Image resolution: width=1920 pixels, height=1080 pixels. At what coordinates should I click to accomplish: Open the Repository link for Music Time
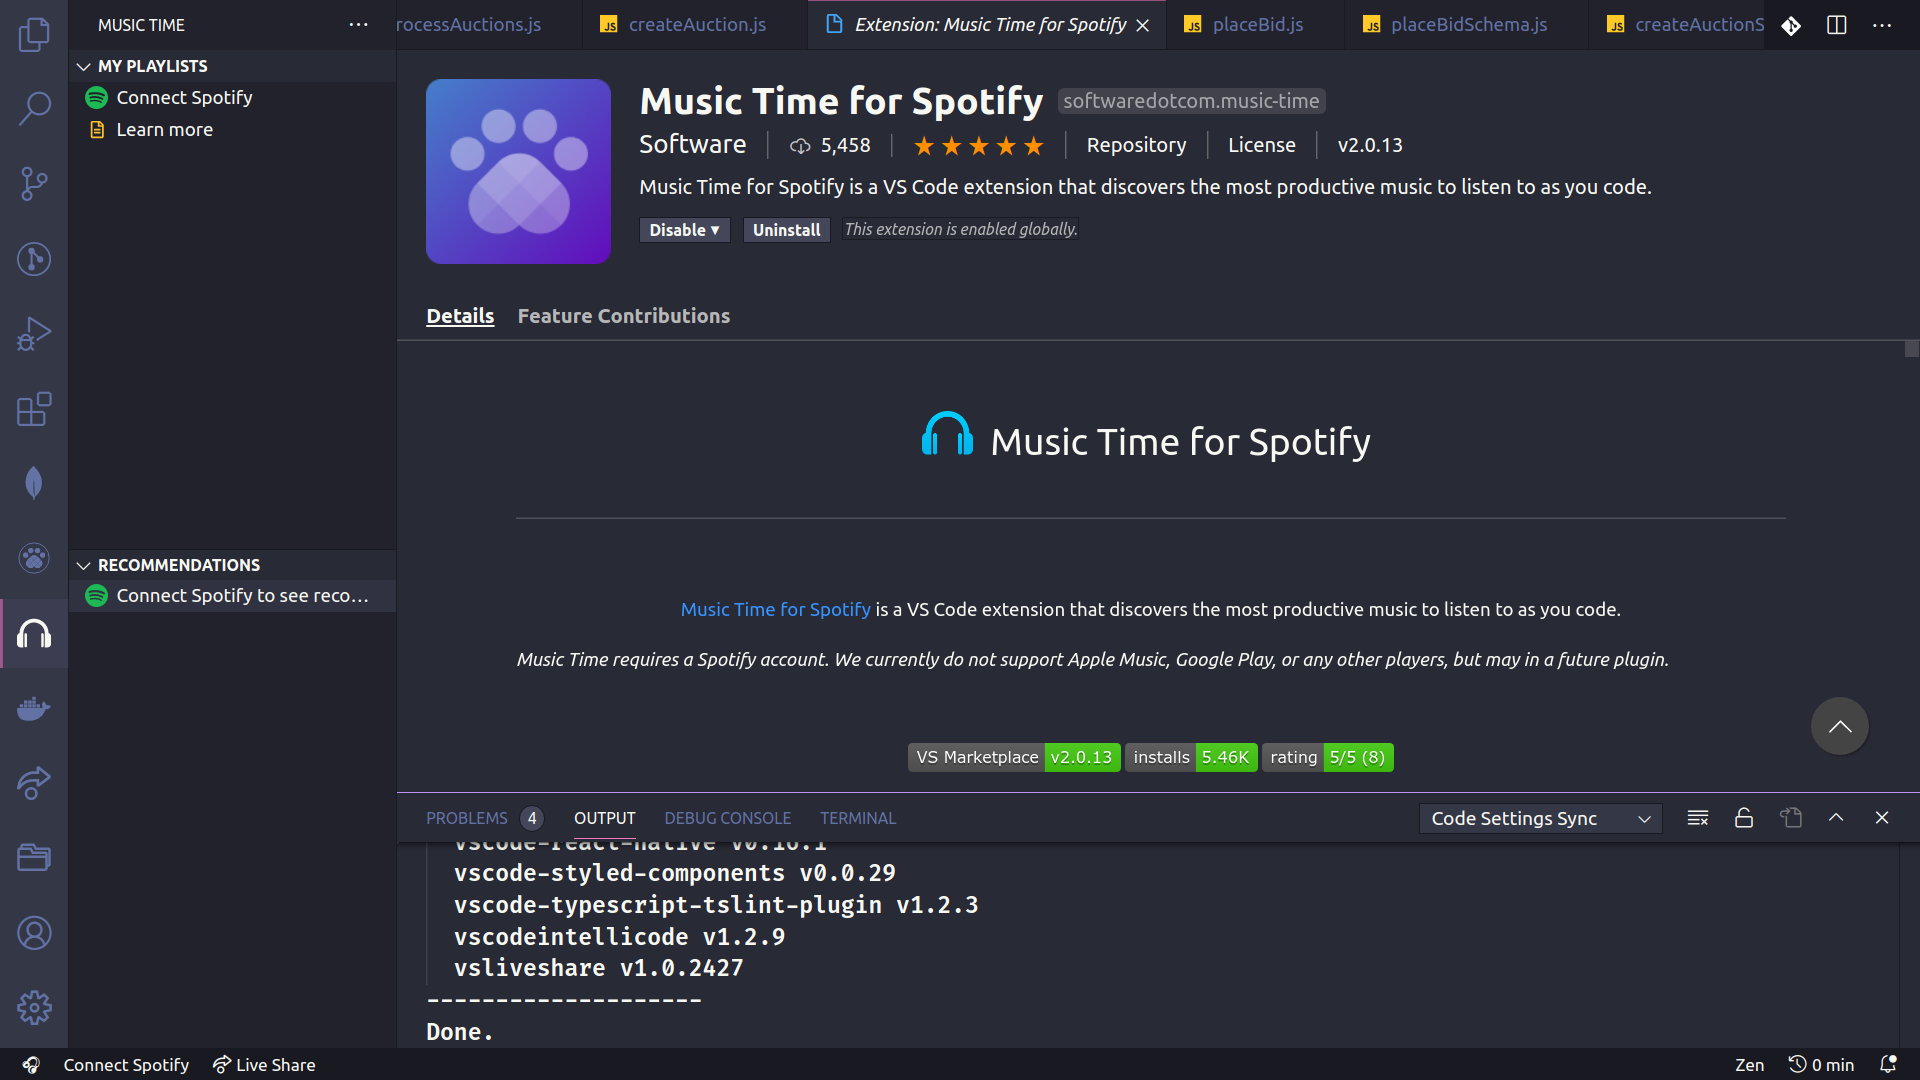point(1136,145)
